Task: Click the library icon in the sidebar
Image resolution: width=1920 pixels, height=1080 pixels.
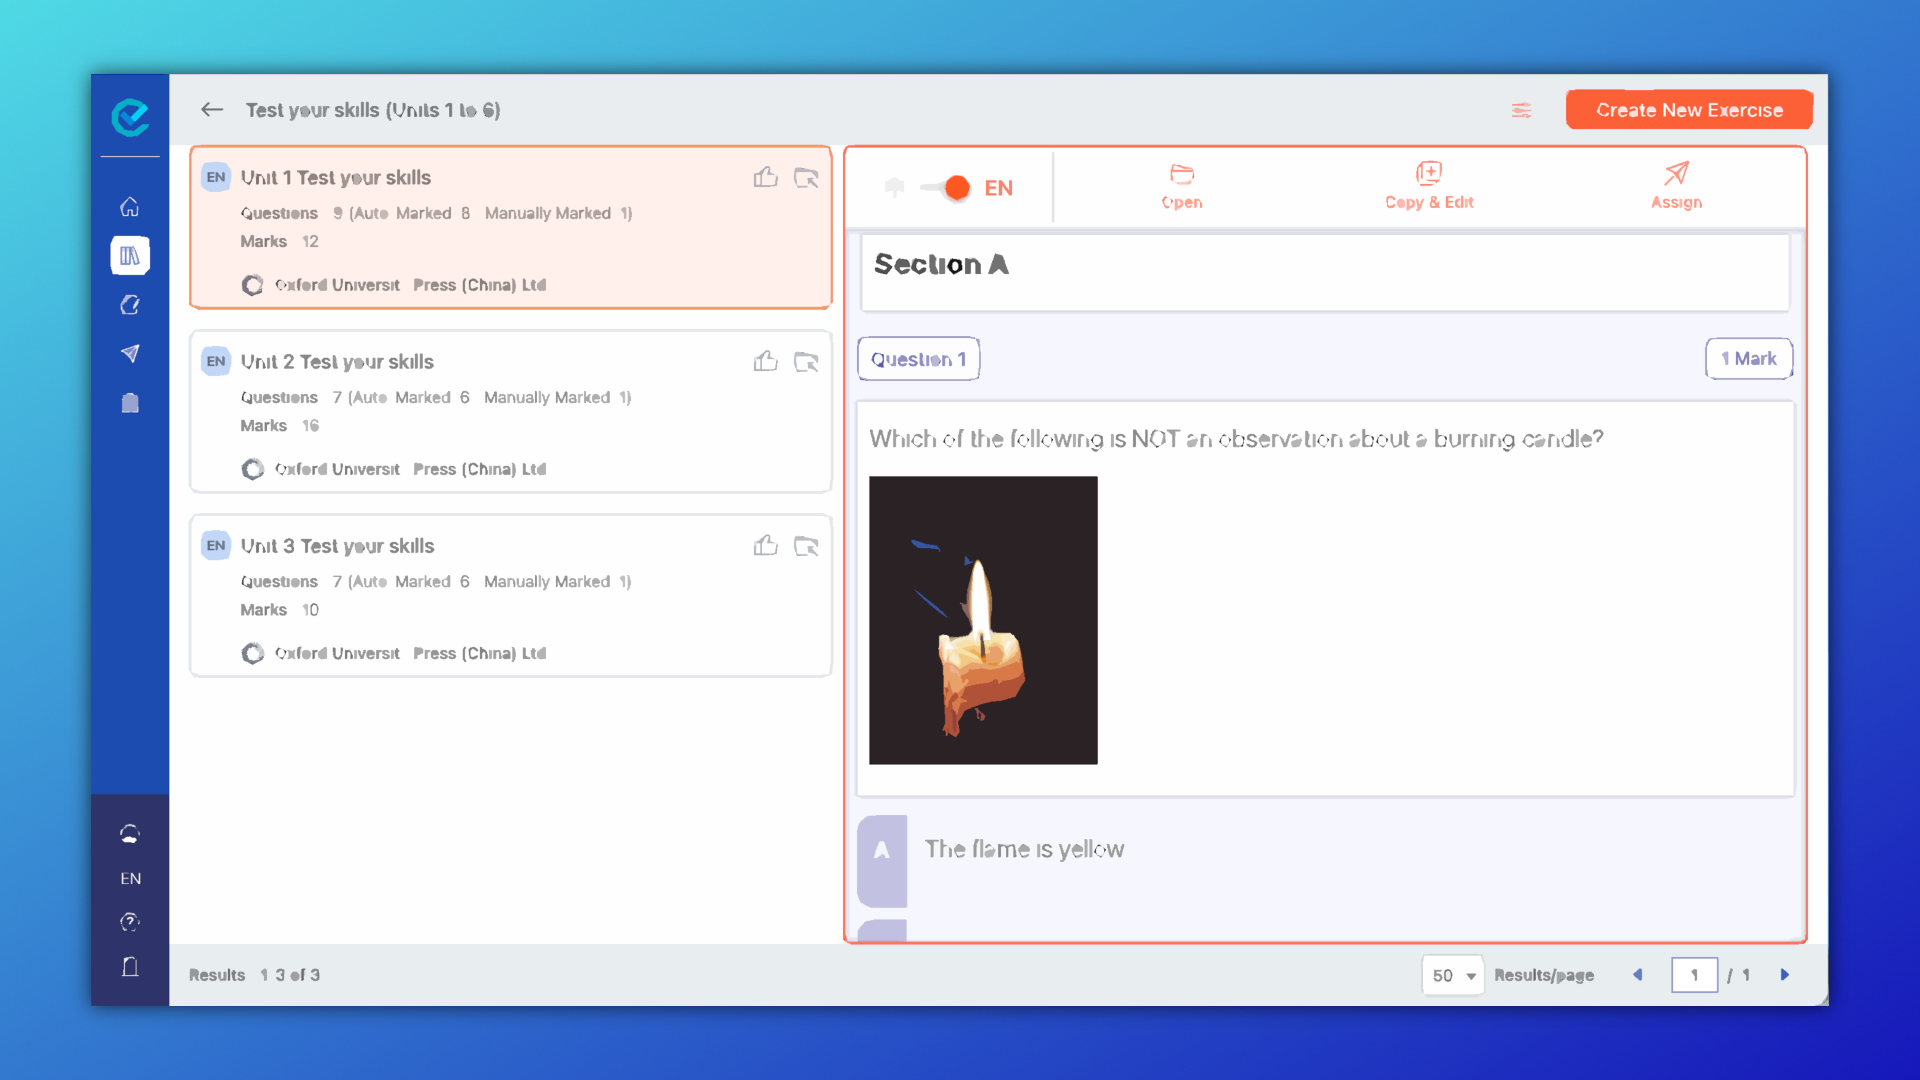Action: point(129,255)
